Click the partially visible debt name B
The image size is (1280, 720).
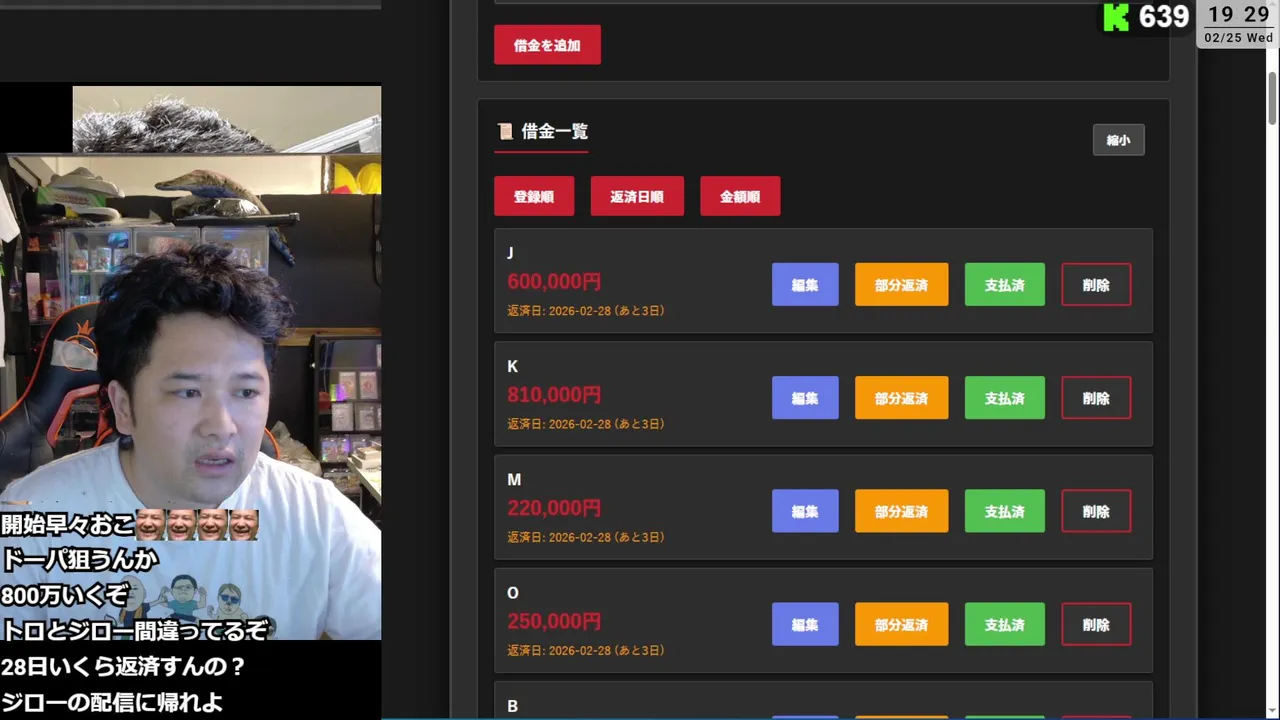pos(512,705)
